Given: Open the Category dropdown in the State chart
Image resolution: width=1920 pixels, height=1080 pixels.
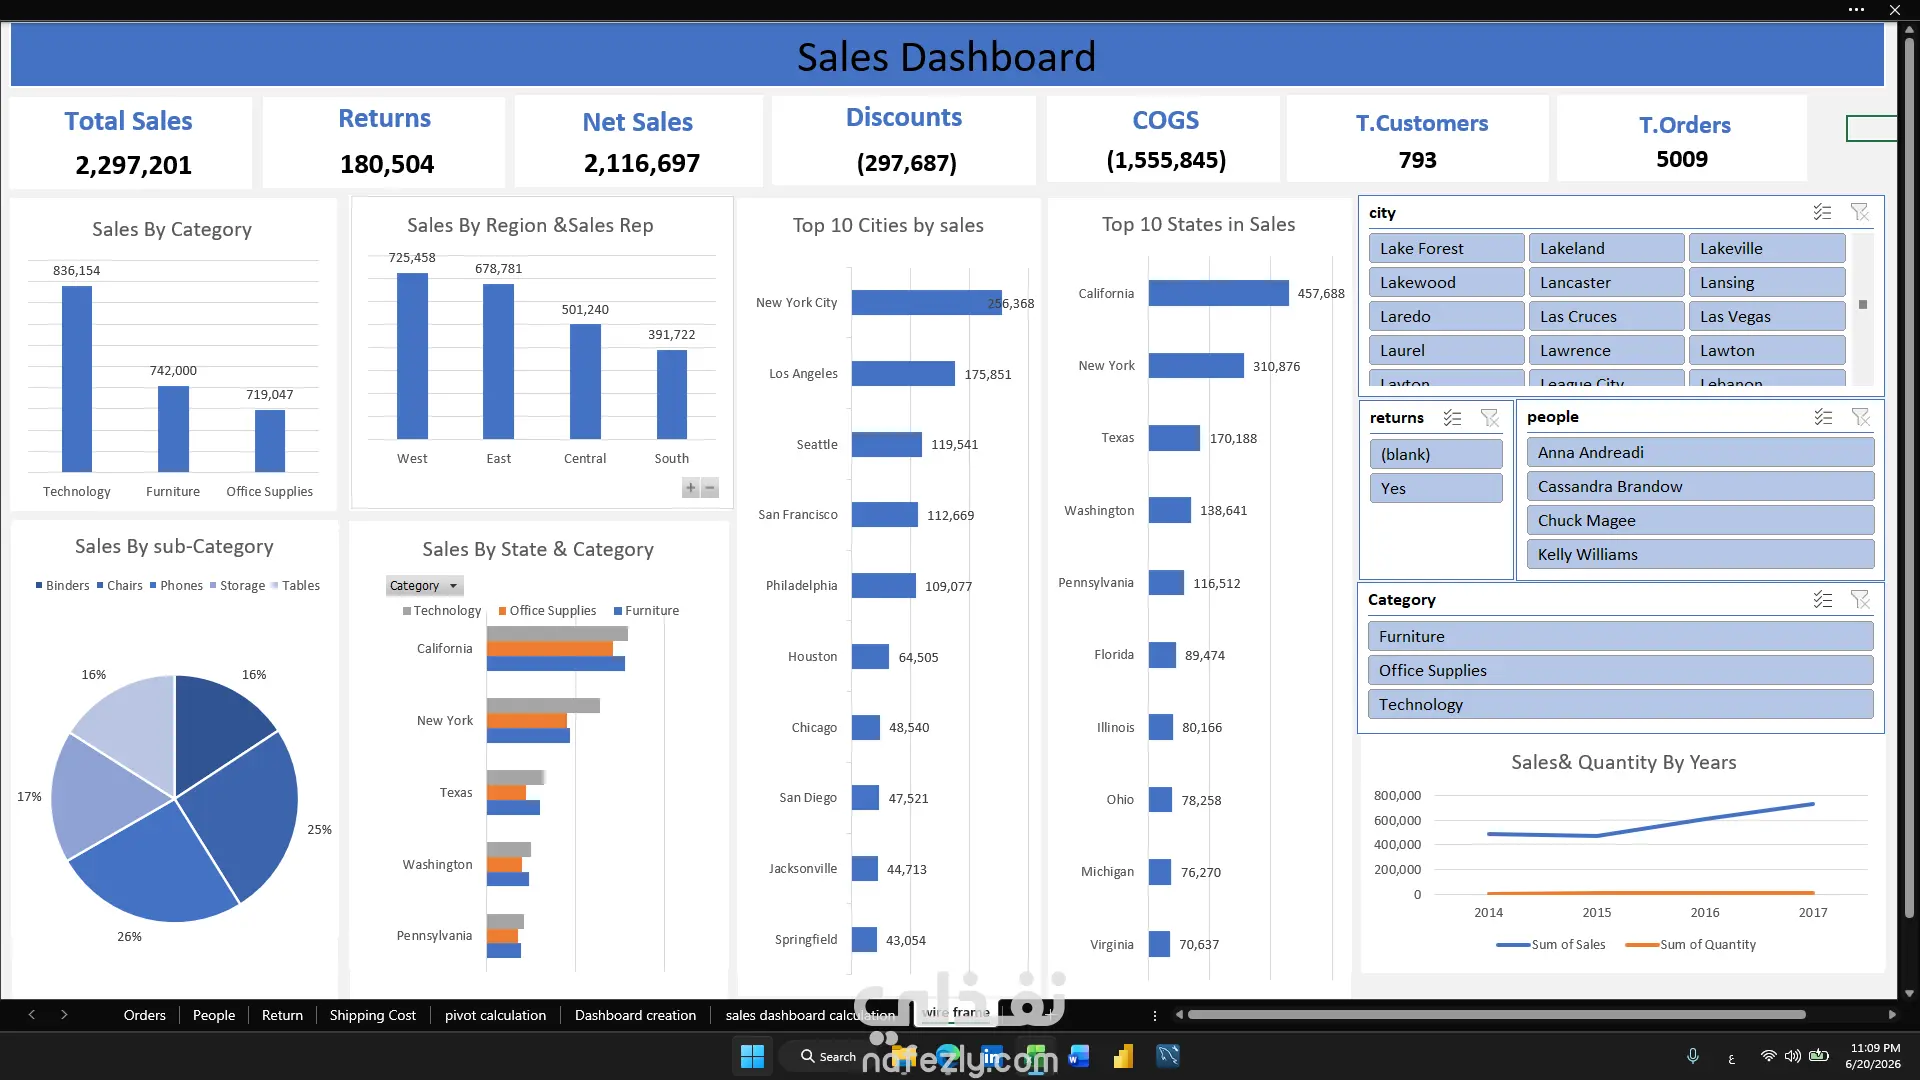Looking at the screenshot, I should click(424, 586).
